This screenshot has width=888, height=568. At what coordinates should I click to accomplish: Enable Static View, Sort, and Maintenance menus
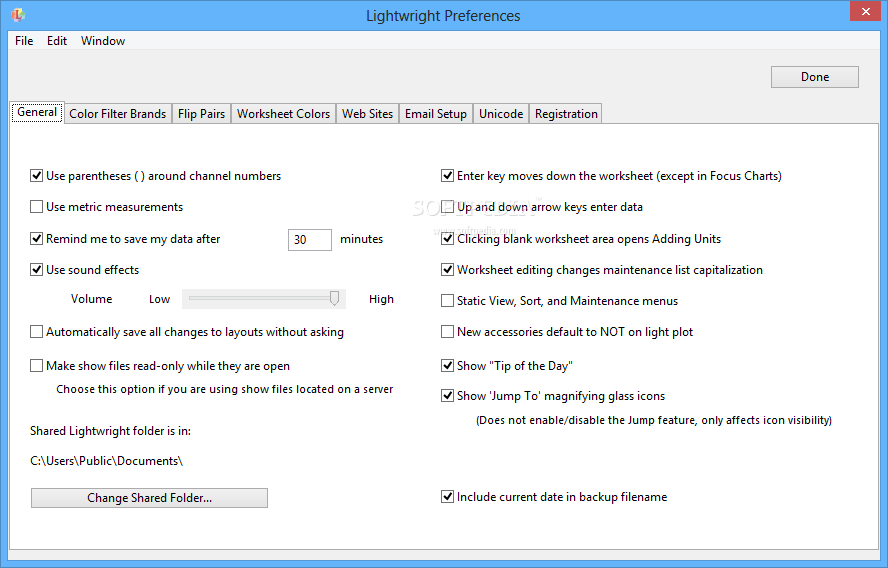pos(447,300)
